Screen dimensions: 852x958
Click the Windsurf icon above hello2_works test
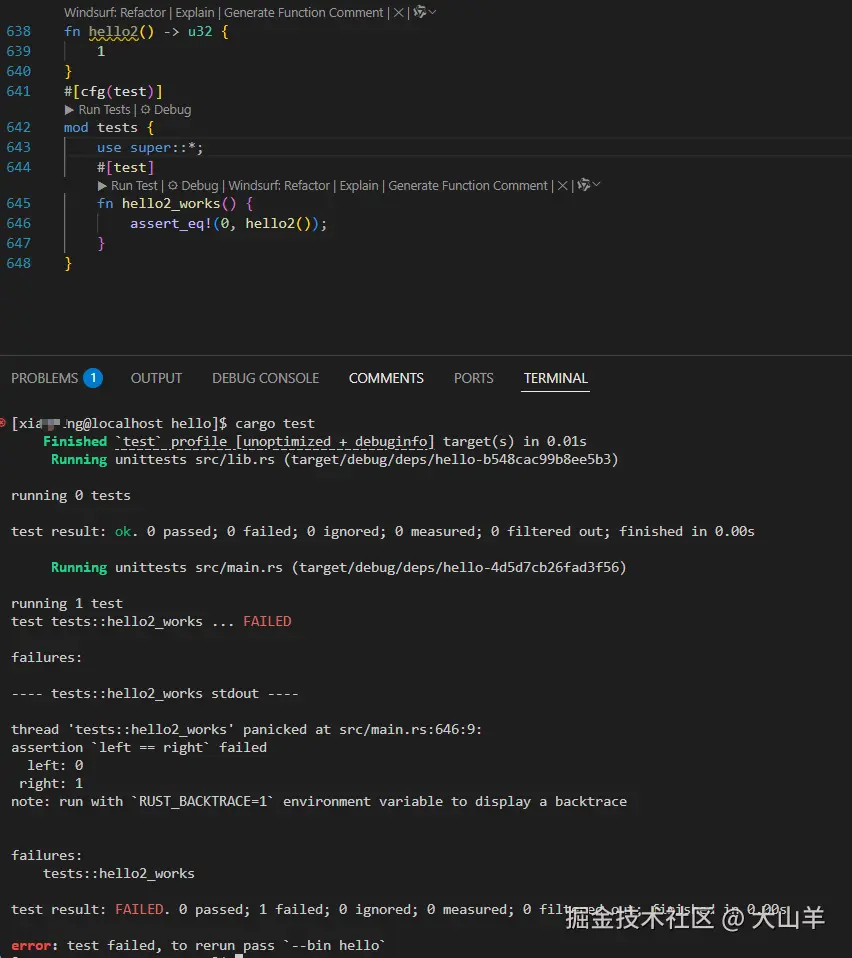(x=583, y=186)
